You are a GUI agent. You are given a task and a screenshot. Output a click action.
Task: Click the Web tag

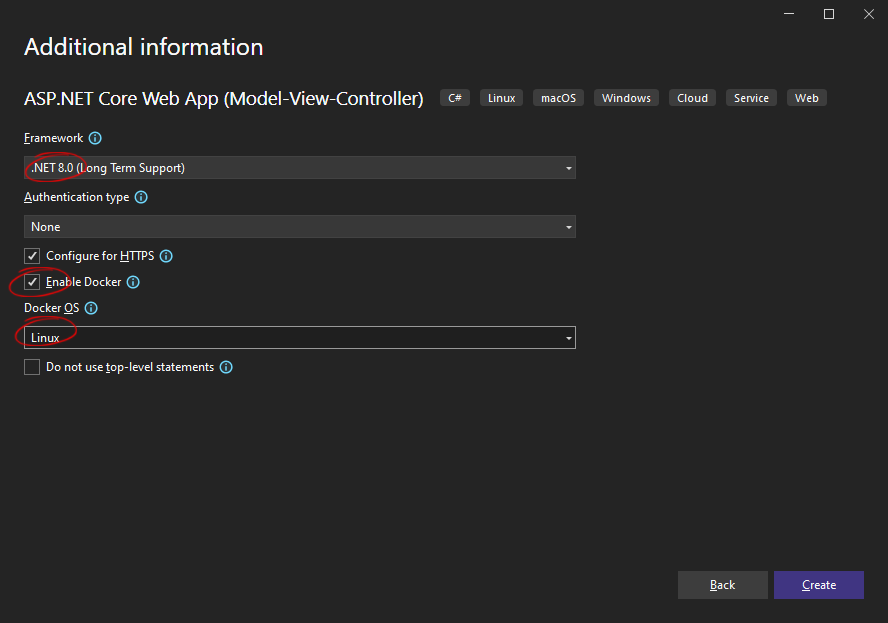tap(806, 98)
